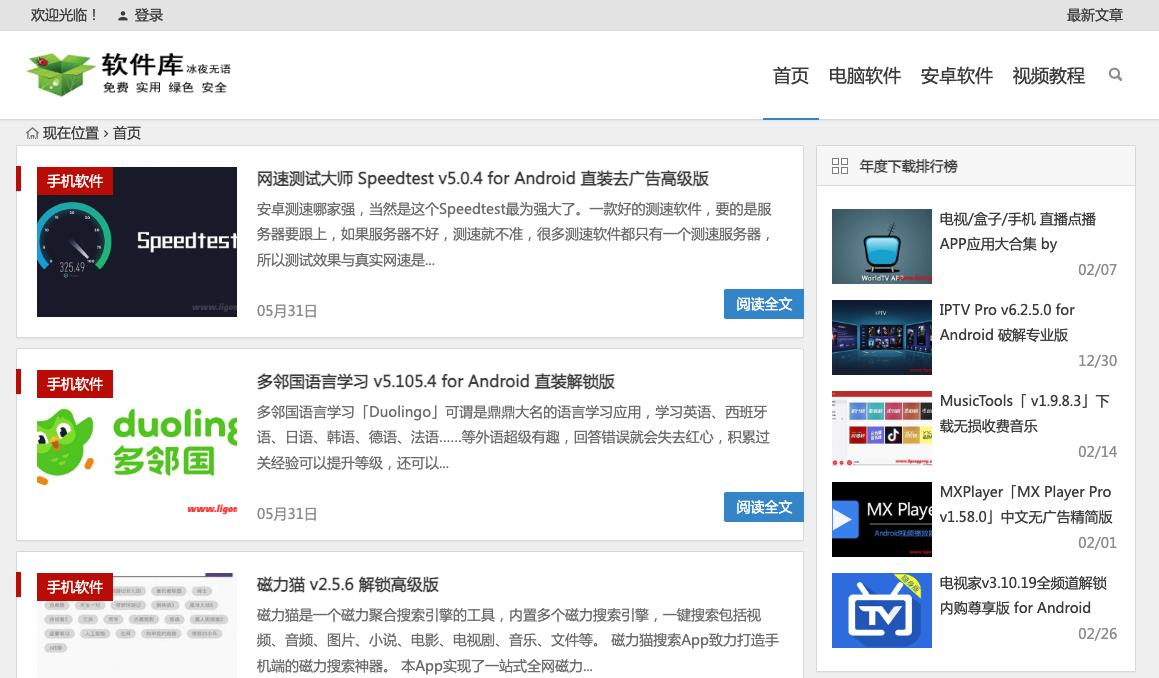Open the MX Player thumbnail
Screen dimensions: 1159x678
click(x=882, y=519)
